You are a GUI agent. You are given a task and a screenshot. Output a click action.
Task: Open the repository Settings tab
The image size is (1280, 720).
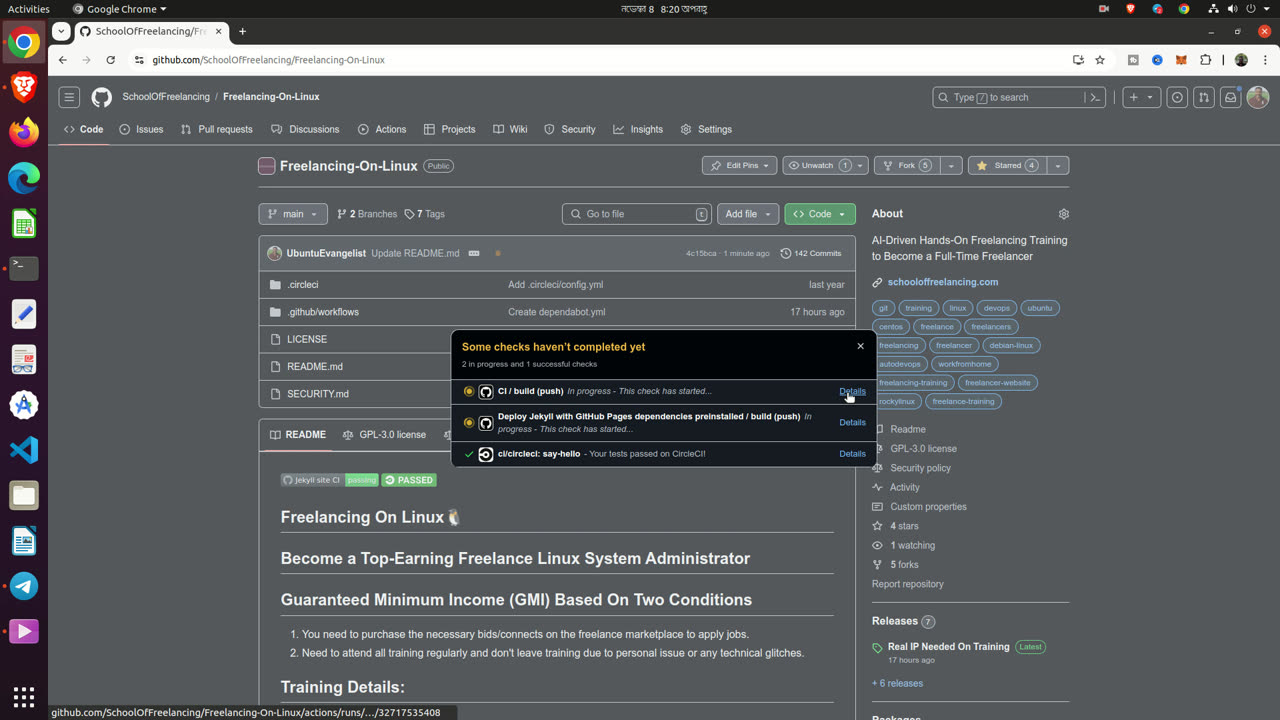pos(706,129)
